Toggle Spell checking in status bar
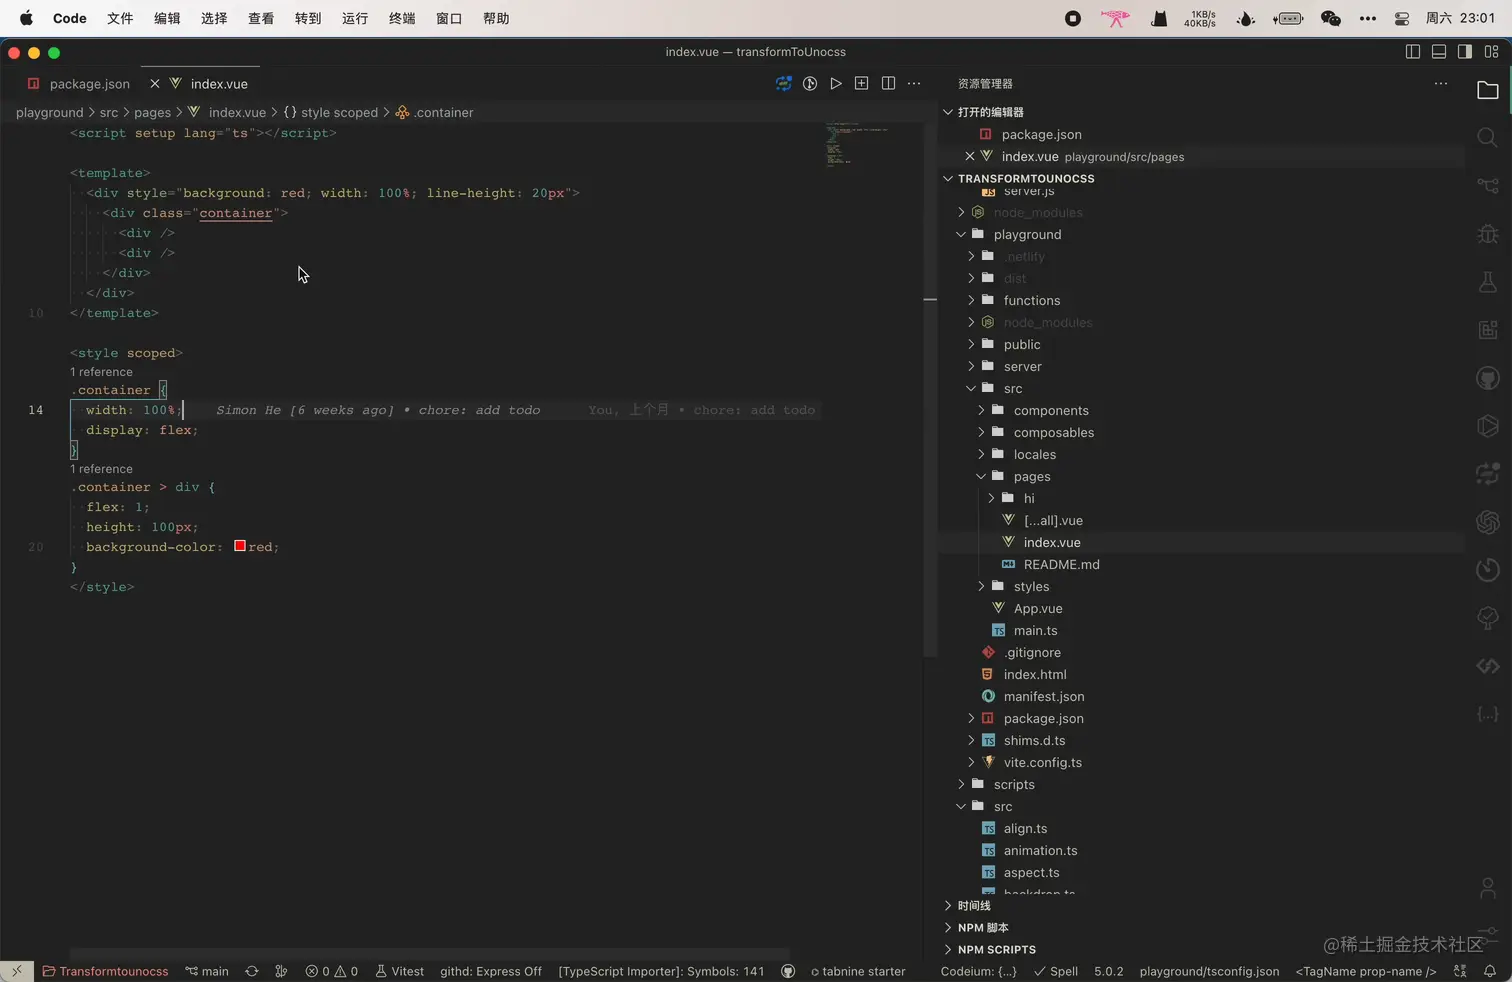Viewport: 1512px width, 982px height. click(x=1055, y=971)
